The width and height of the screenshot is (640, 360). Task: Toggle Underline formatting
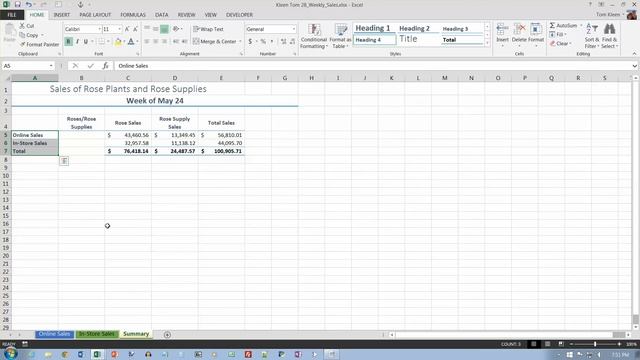click(x=86, y=41)
